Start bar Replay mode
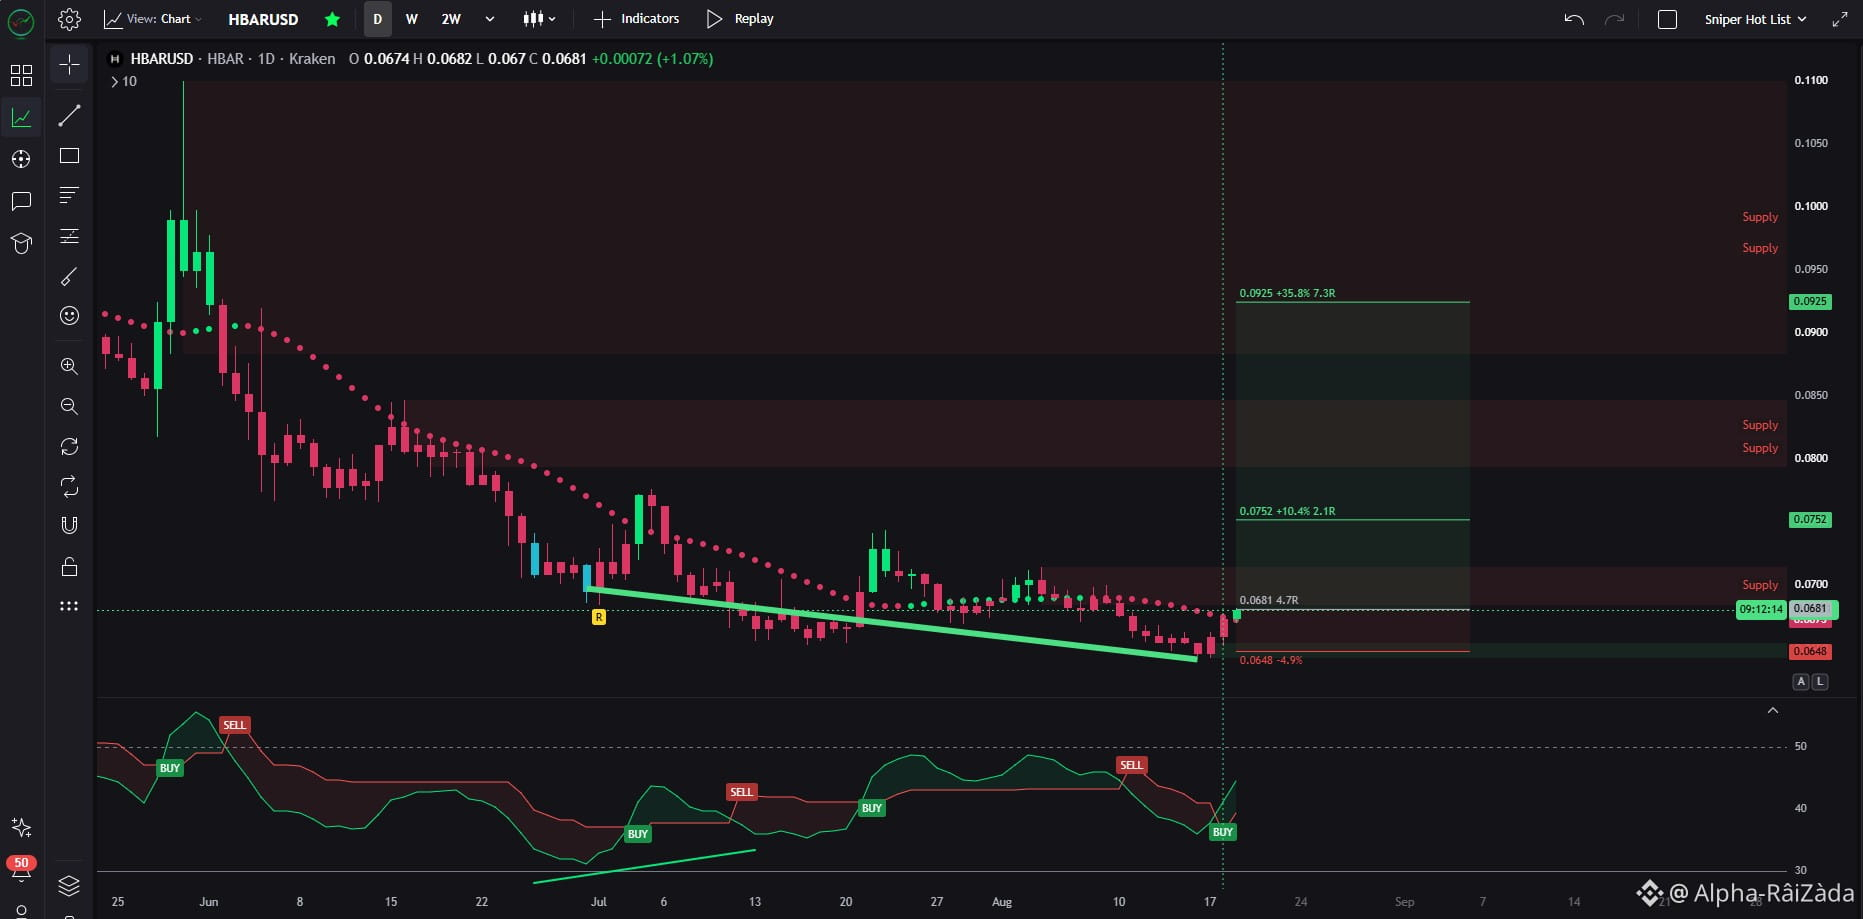 tap(740, 19)
